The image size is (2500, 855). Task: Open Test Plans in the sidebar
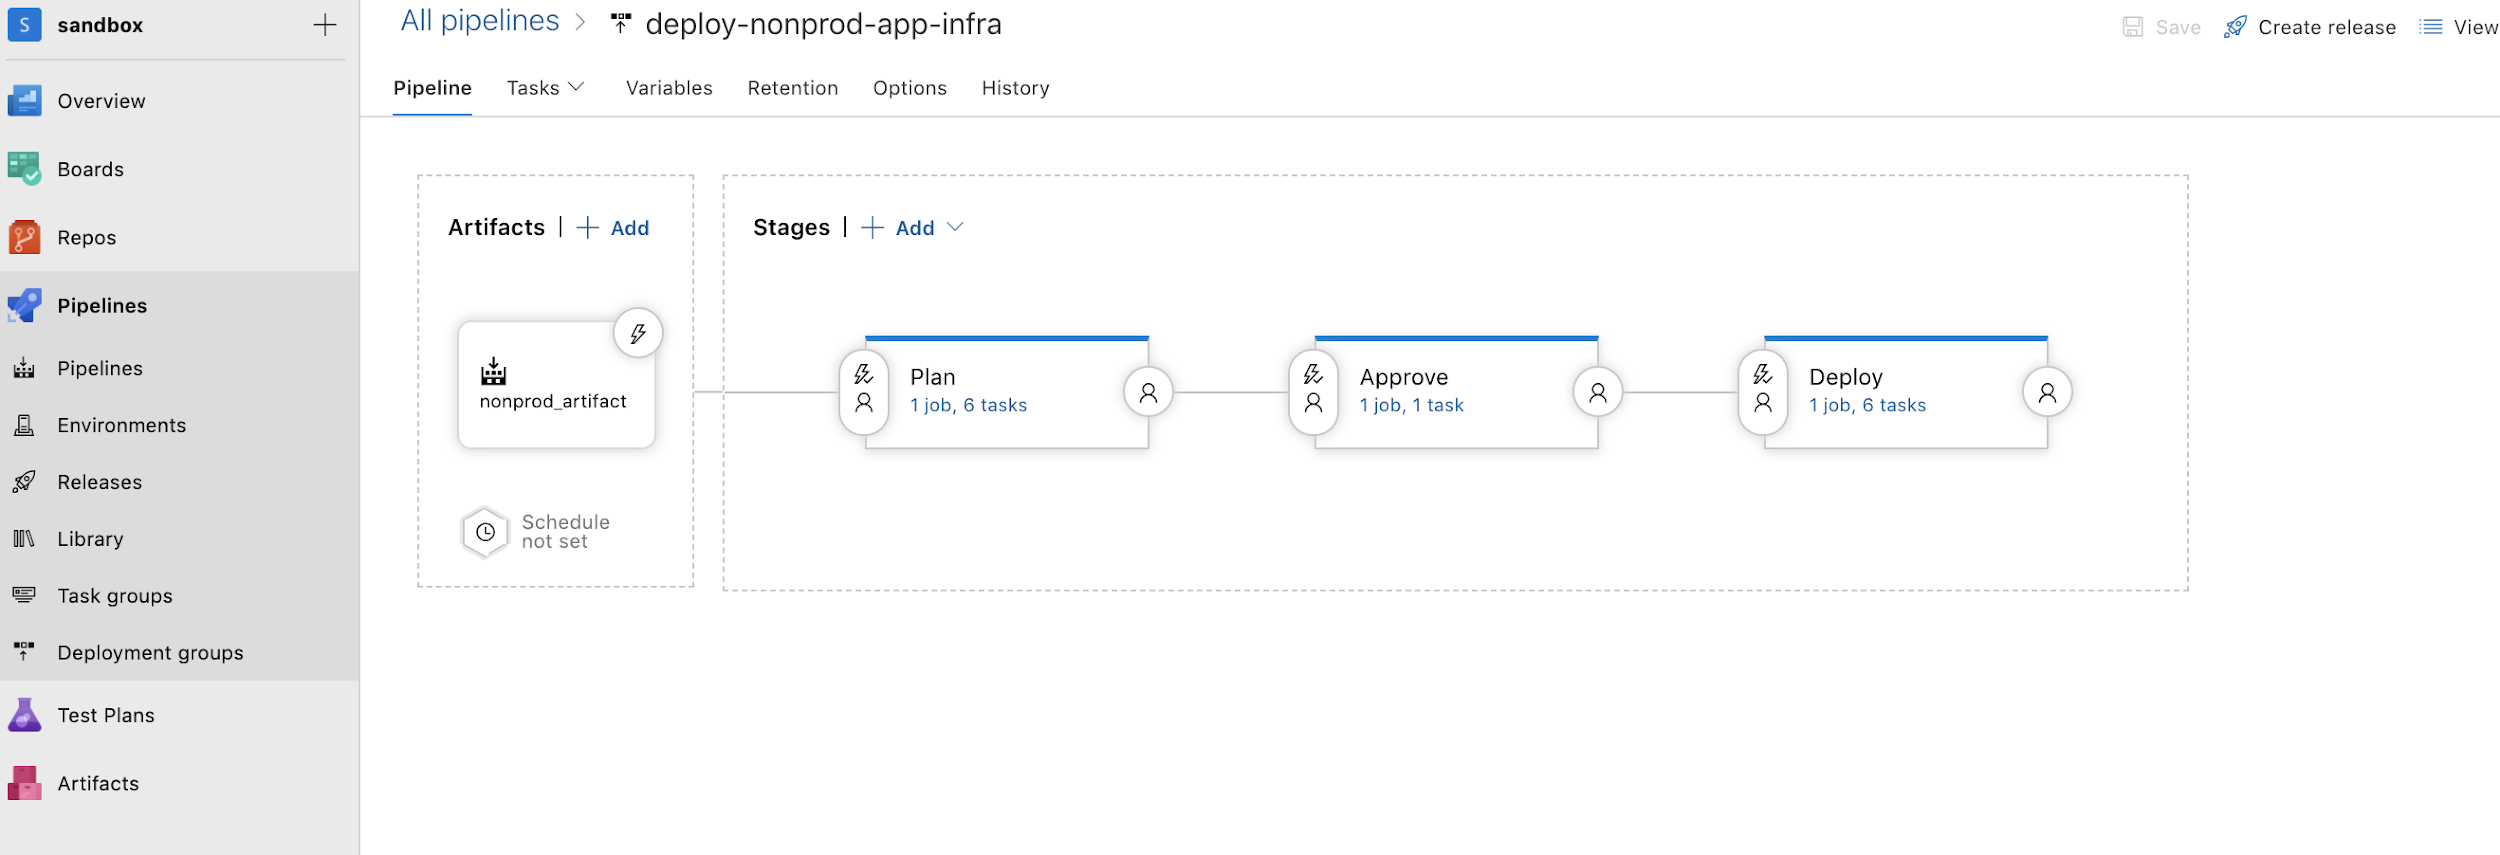(x=106, y=716)
